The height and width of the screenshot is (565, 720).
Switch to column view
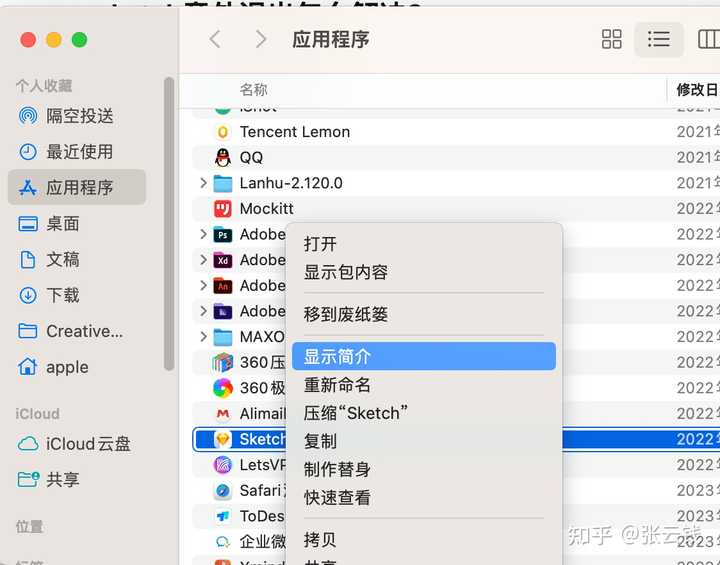(709, 40)
